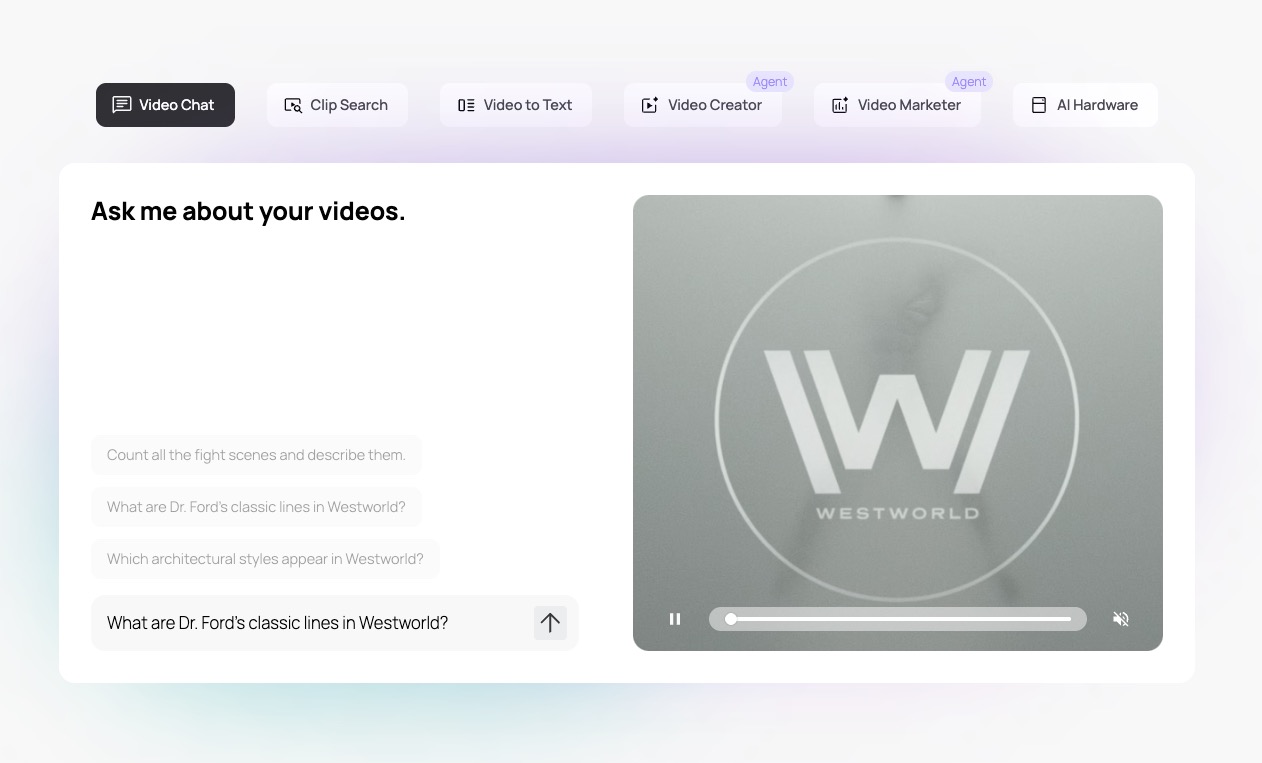Click the Video Marketer chart icon
Screen dimensions: 1262x763
(x=840, y=105)
